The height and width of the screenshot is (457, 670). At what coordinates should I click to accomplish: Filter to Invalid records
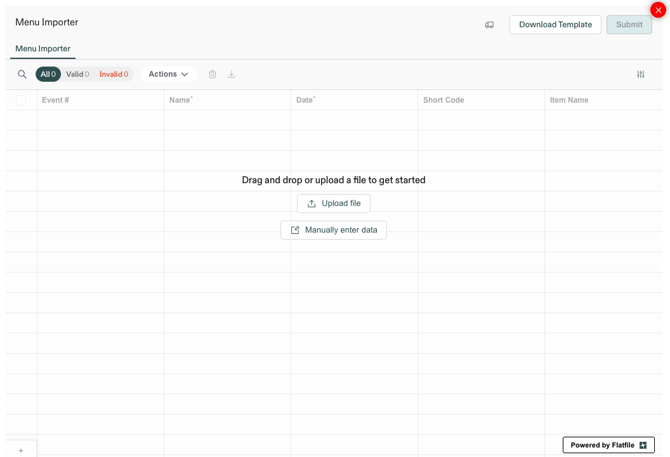(x=113, y=74)
